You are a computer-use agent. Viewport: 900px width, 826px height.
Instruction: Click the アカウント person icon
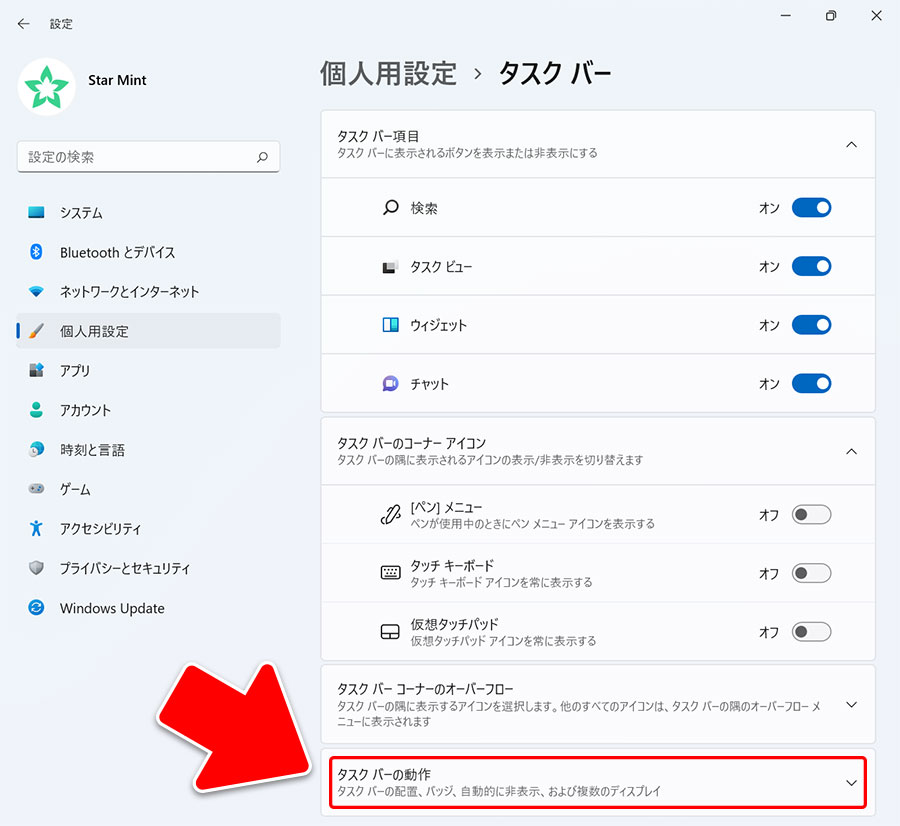tap(36, 410)
